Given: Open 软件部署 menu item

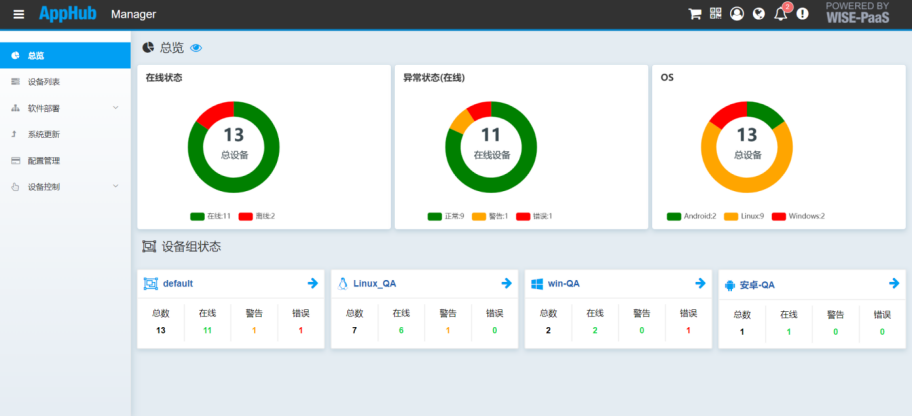Looking at the screenshot, I should click(x=65, y=108).
